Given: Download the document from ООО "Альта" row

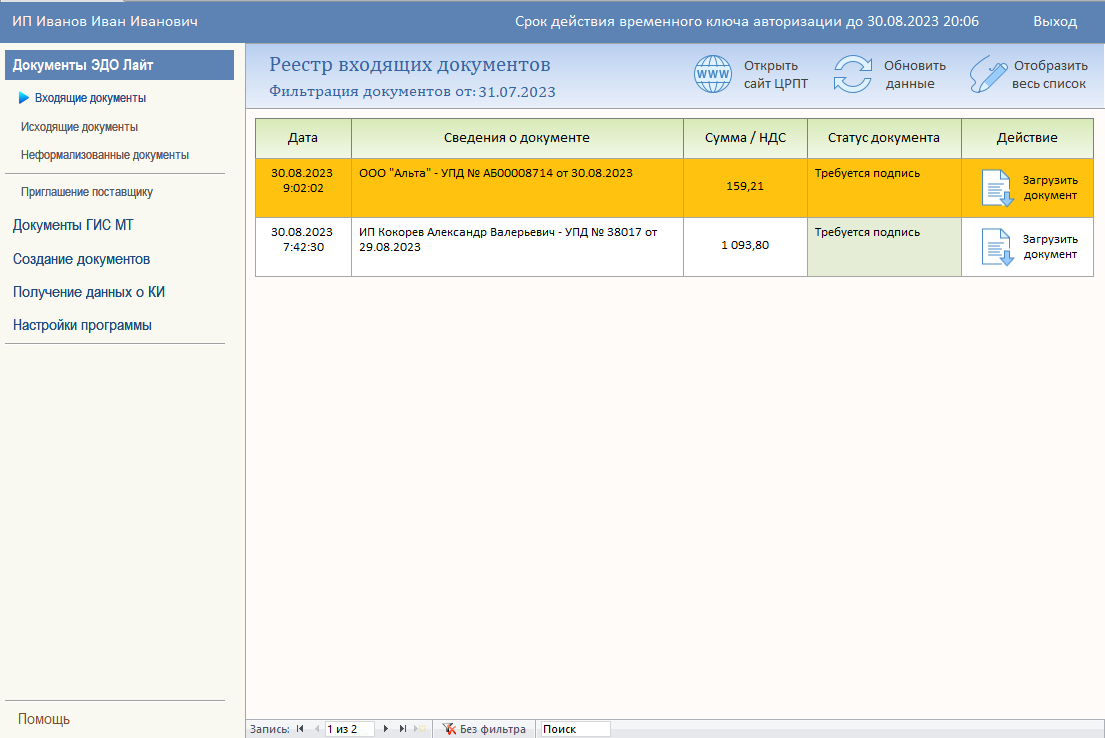Looking at the screenshot, I should (x=1027, y=188).
